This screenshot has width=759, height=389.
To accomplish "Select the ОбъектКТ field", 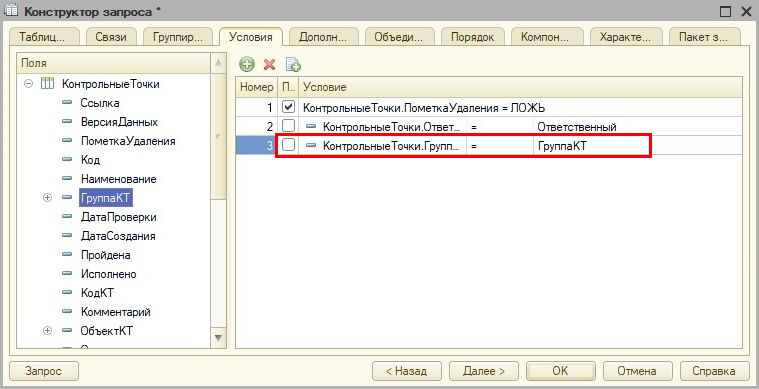I will [x=106, y=331].
